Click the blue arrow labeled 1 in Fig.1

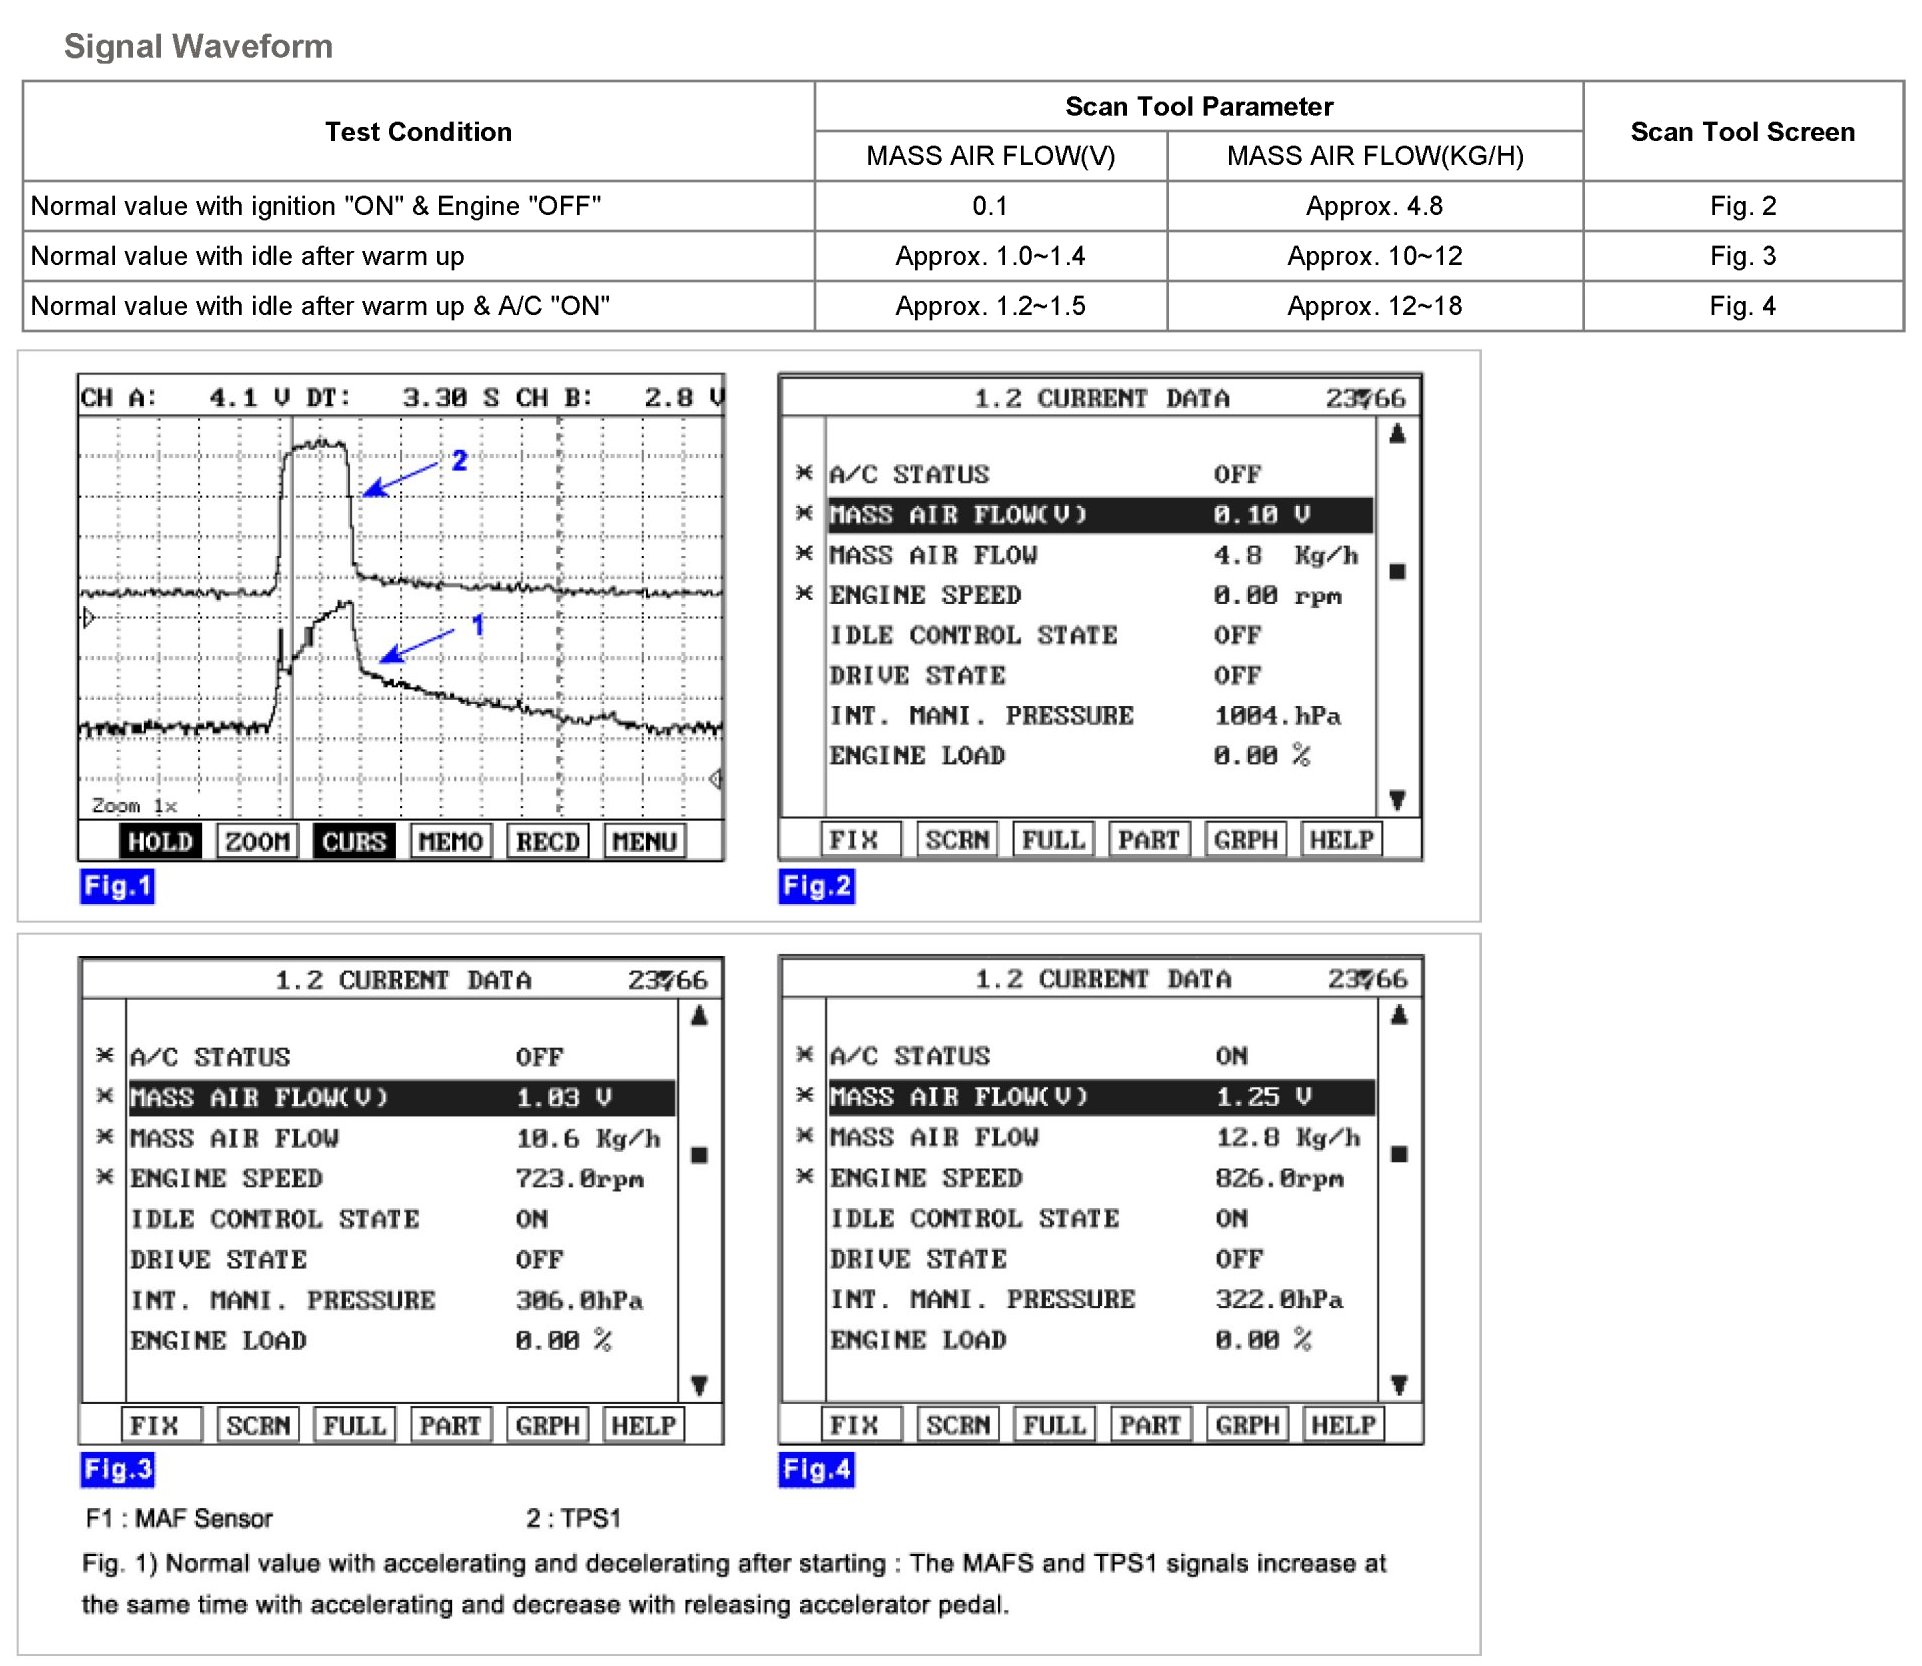418,645
